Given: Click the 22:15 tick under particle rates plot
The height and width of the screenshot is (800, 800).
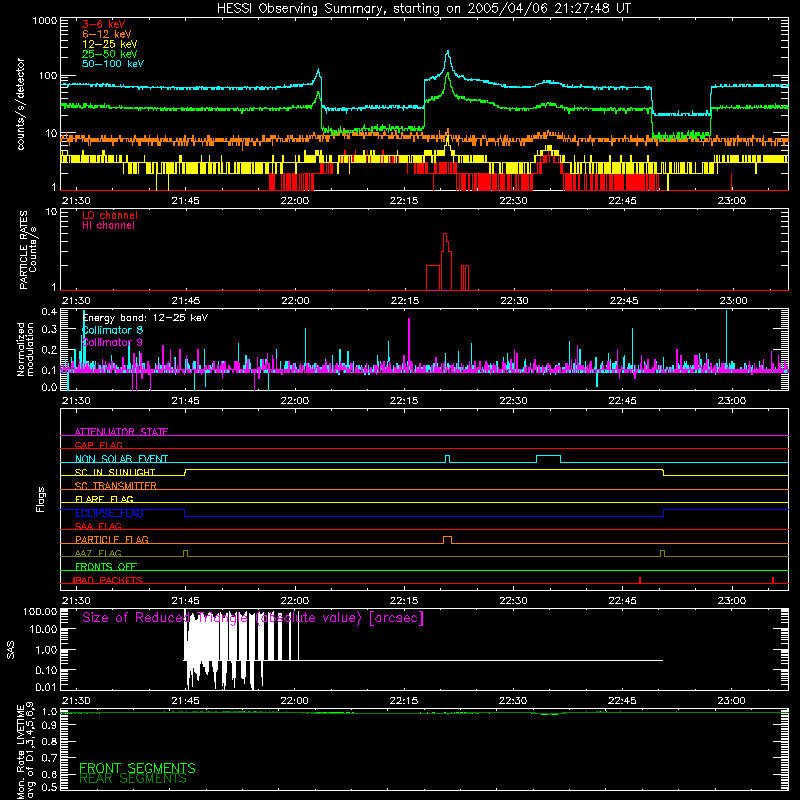Looking at the screenshot, I should pos(405,301).
